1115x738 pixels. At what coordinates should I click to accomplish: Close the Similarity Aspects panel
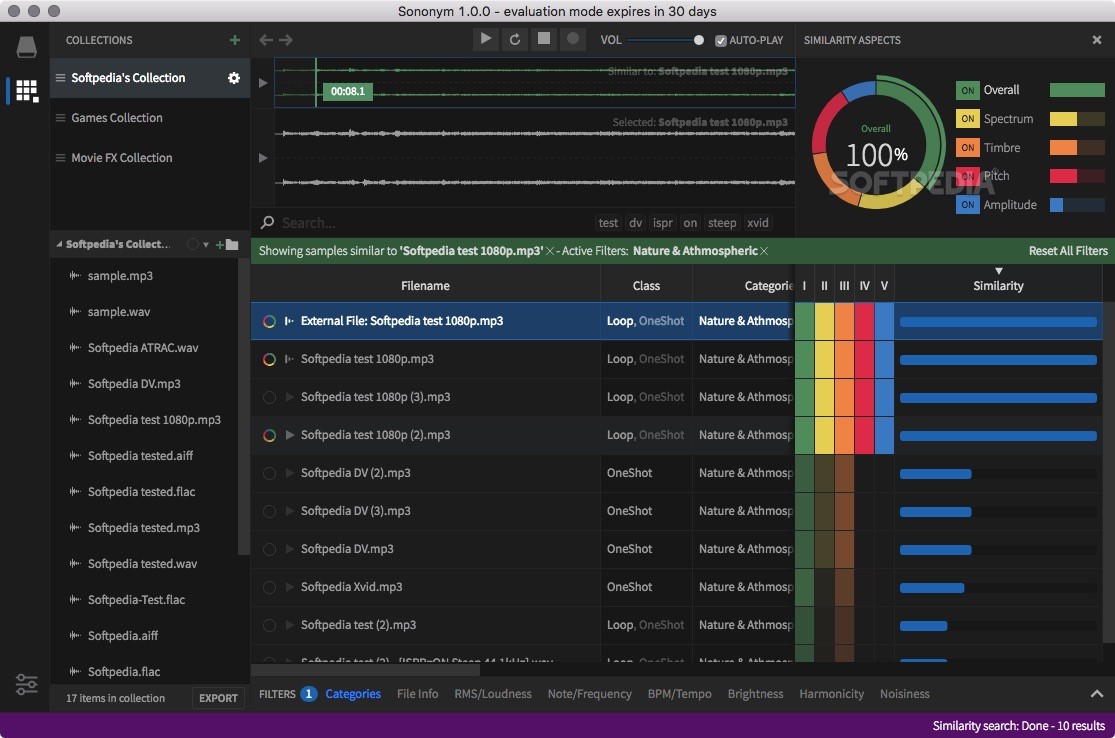coord(1097,41)
